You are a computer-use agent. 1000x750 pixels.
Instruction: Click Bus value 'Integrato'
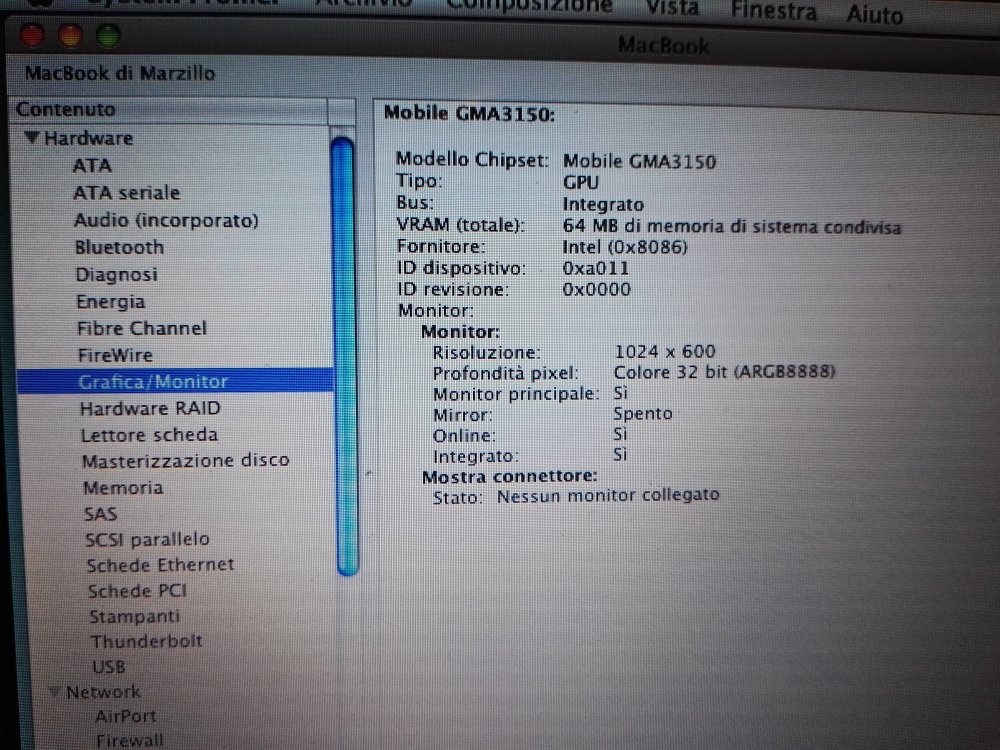pos(603,205)
